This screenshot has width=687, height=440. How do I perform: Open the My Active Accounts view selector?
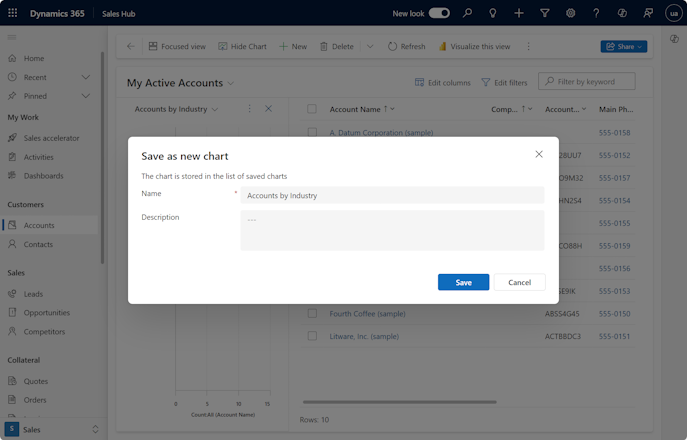coord(181,83)
